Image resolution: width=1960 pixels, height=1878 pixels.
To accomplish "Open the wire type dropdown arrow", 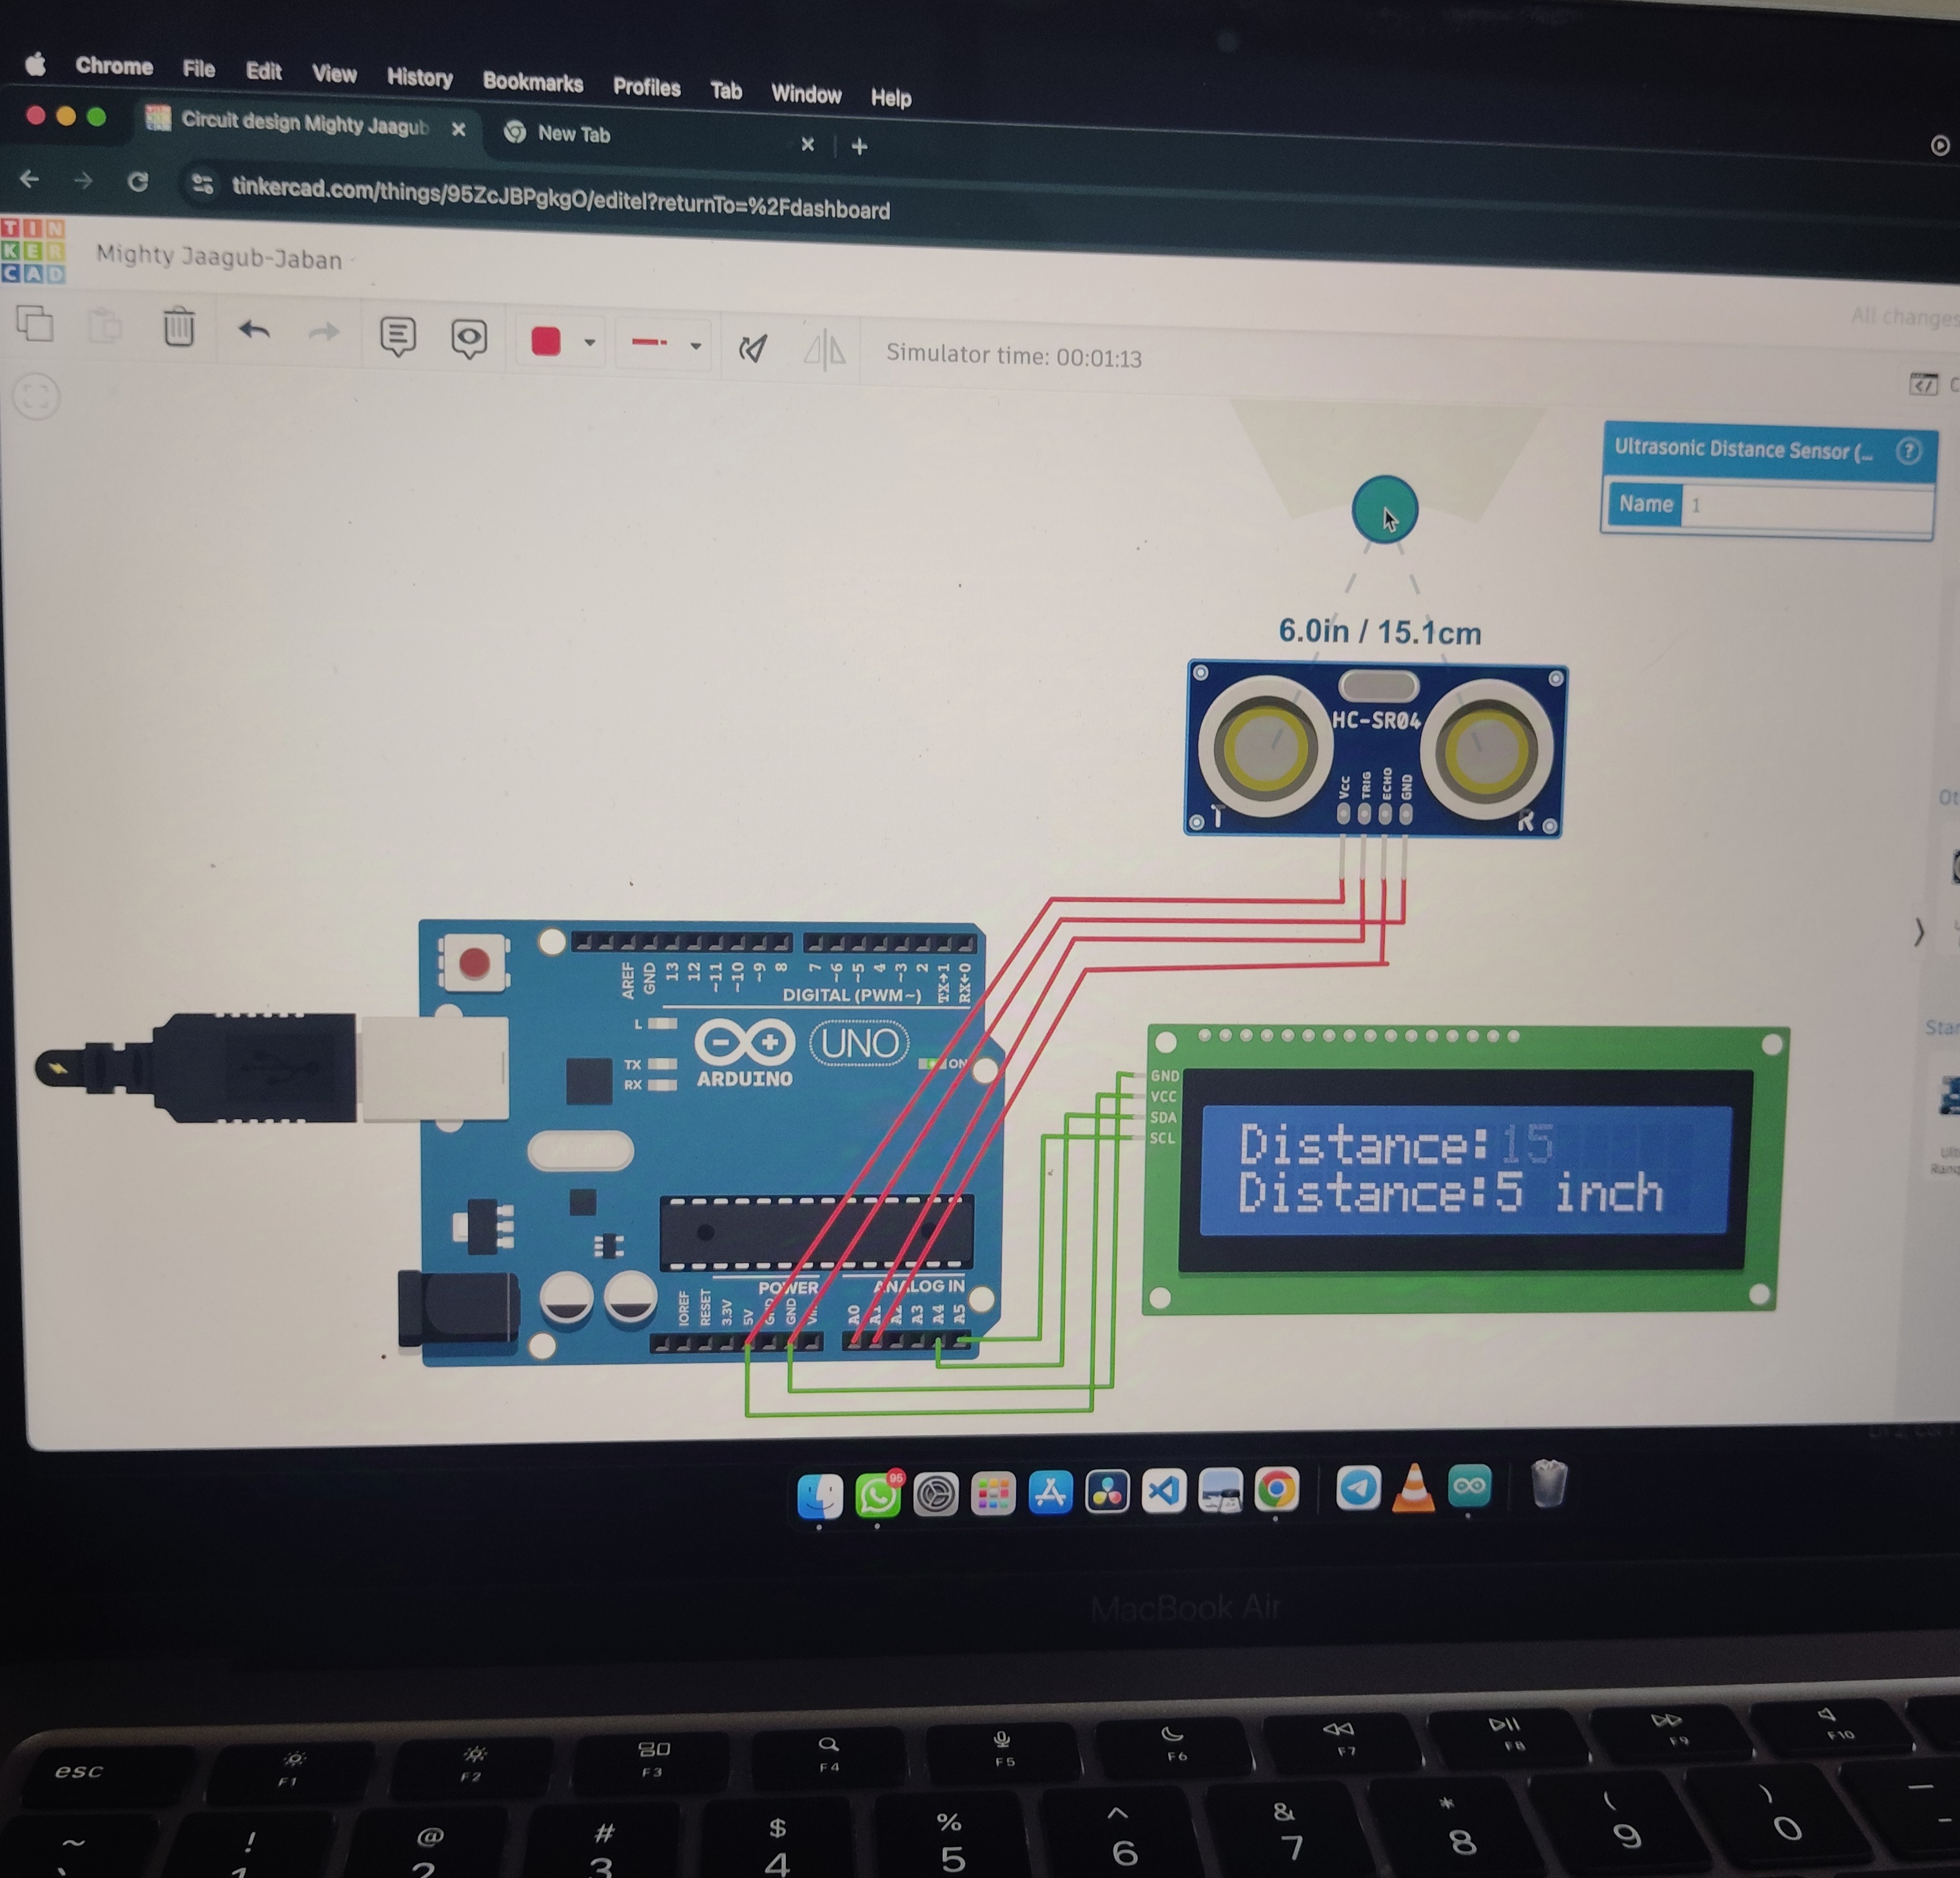I will [696, 346].
